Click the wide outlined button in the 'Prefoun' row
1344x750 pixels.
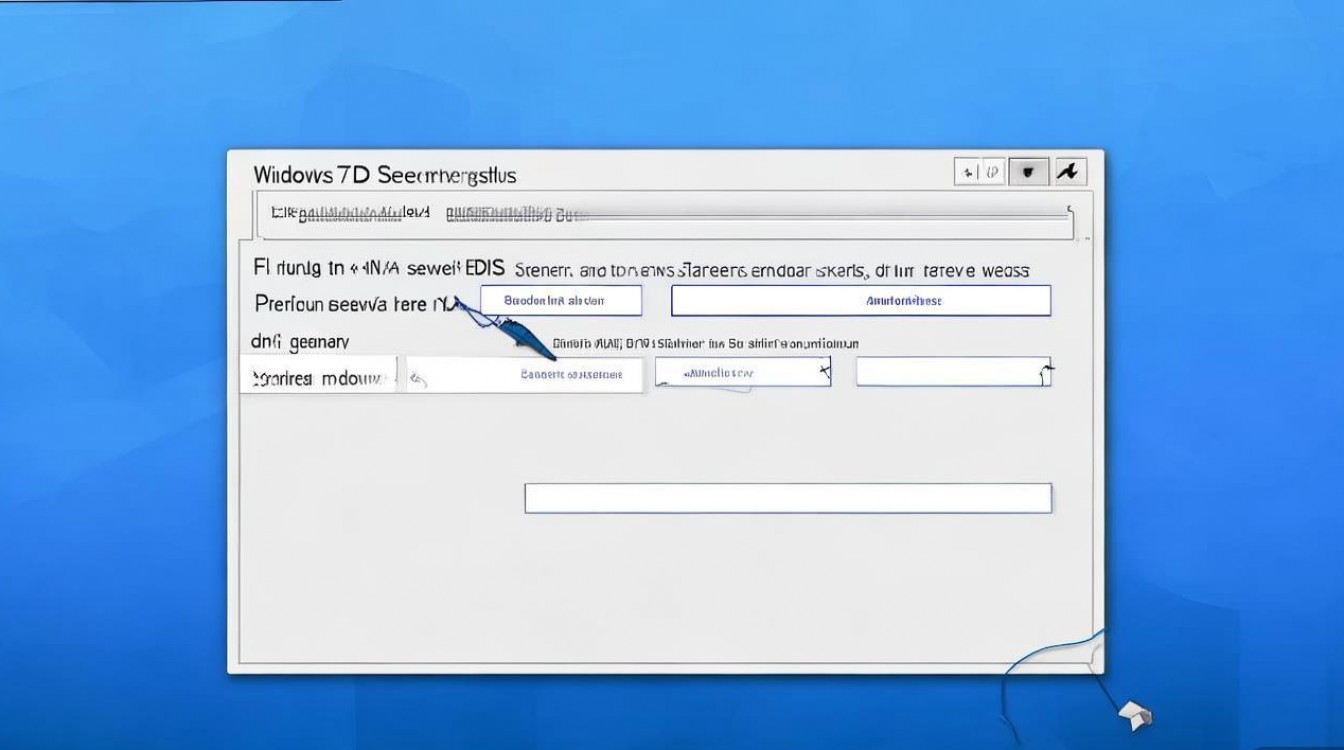861,300
